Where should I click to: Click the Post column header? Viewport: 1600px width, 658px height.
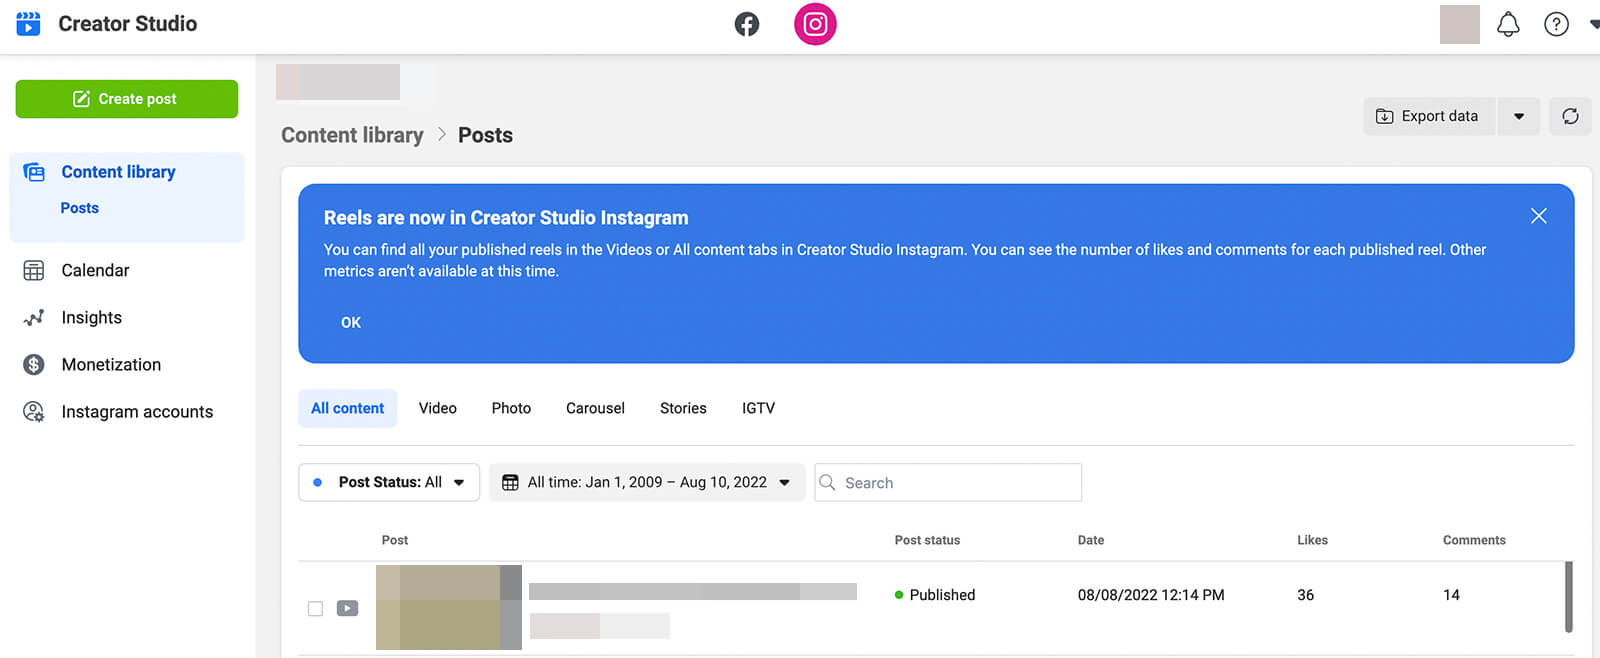395,540
